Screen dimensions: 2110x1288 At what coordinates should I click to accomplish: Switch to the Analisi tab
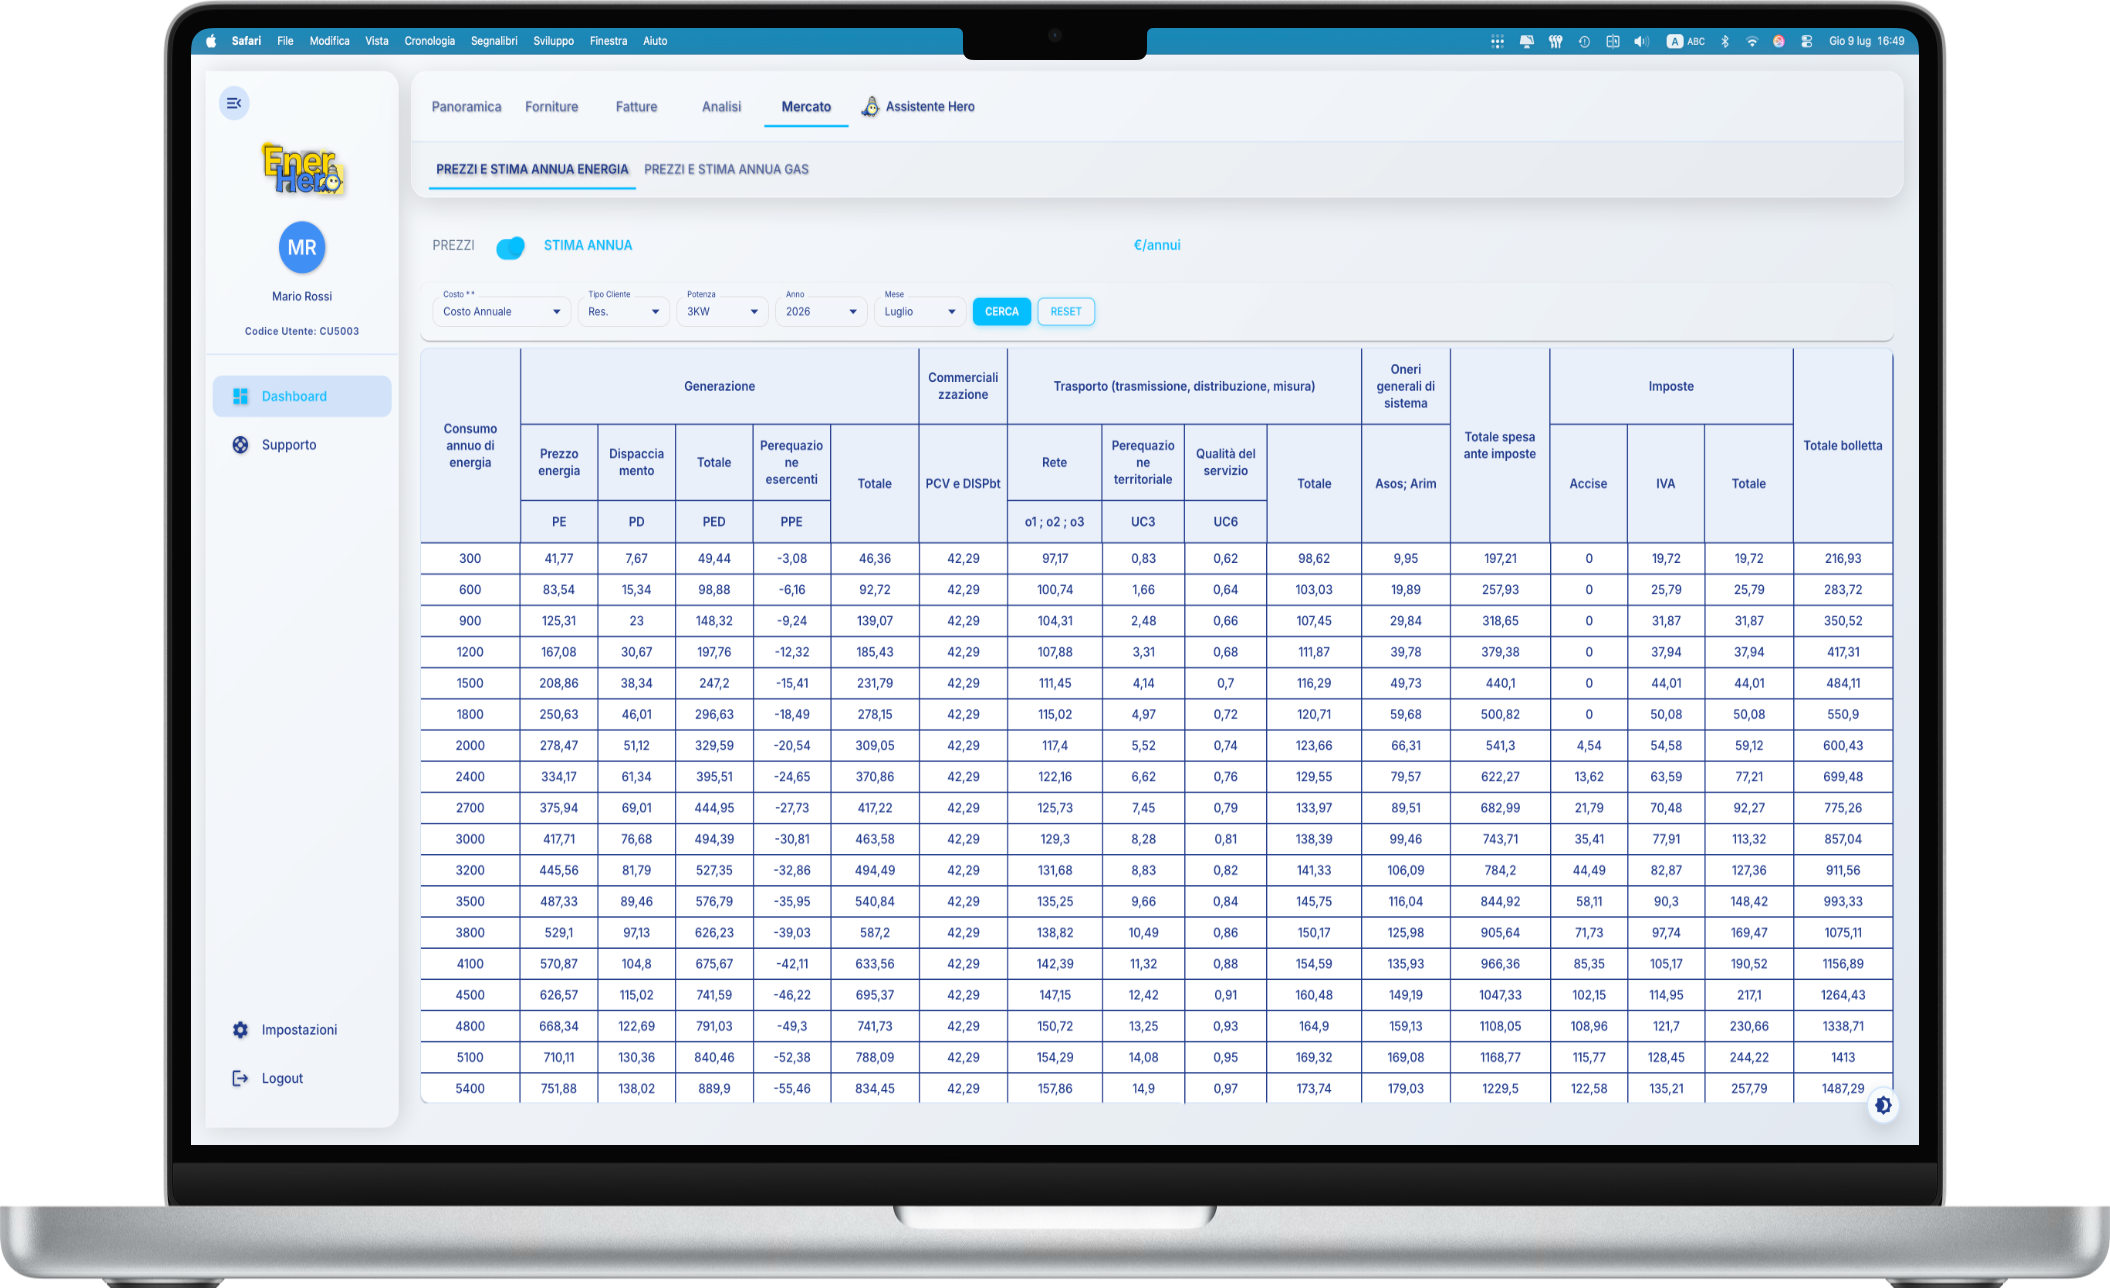click(x=721, y=107)
